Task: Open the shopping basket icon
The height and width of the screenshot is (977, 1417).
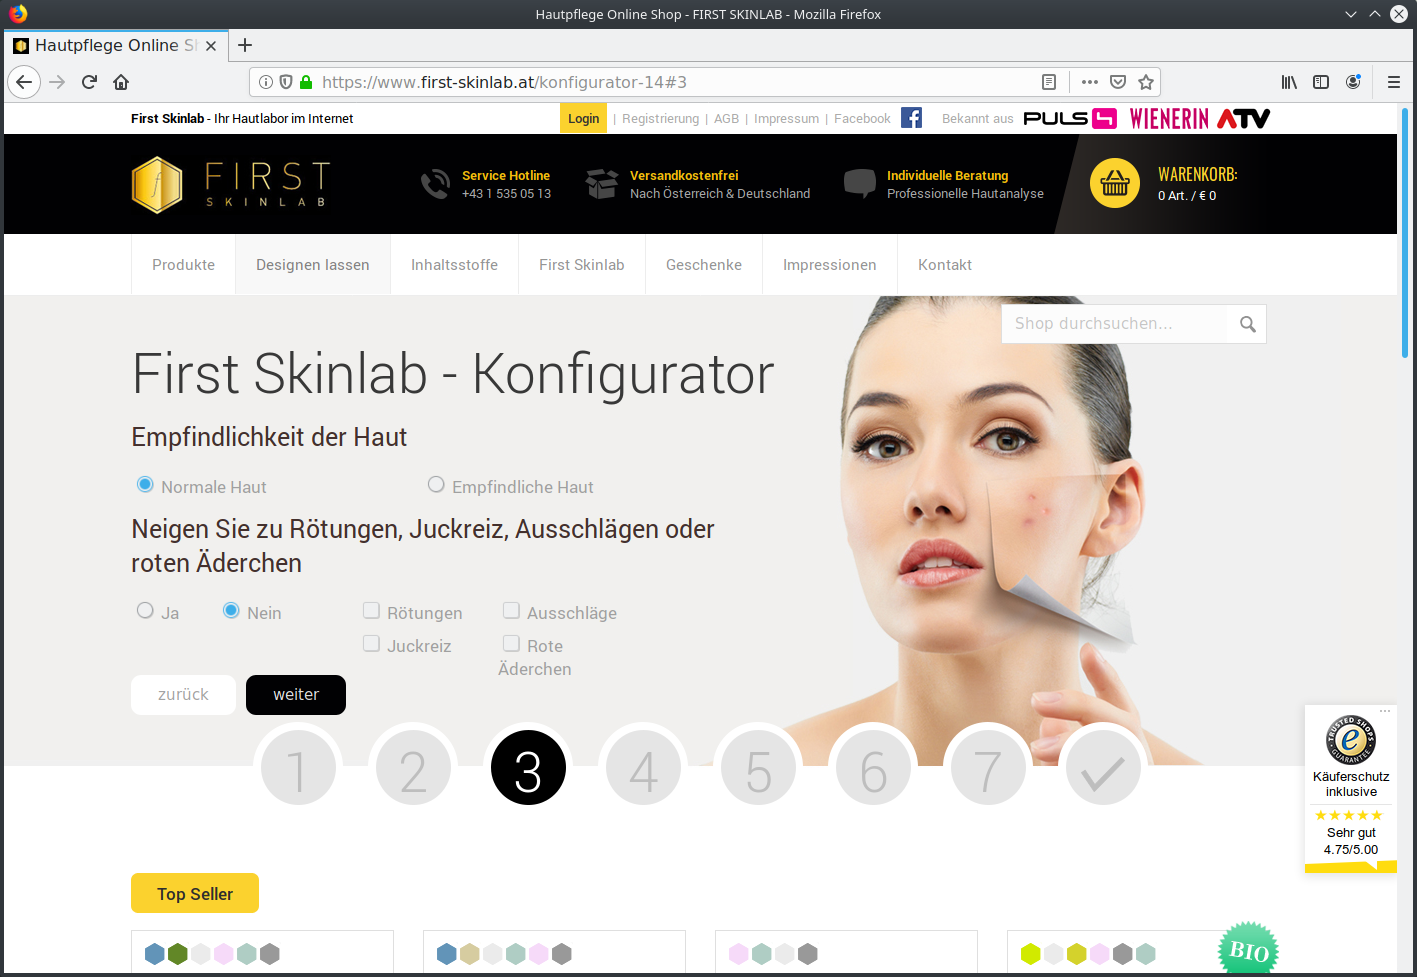Action: pos(1115,183)
